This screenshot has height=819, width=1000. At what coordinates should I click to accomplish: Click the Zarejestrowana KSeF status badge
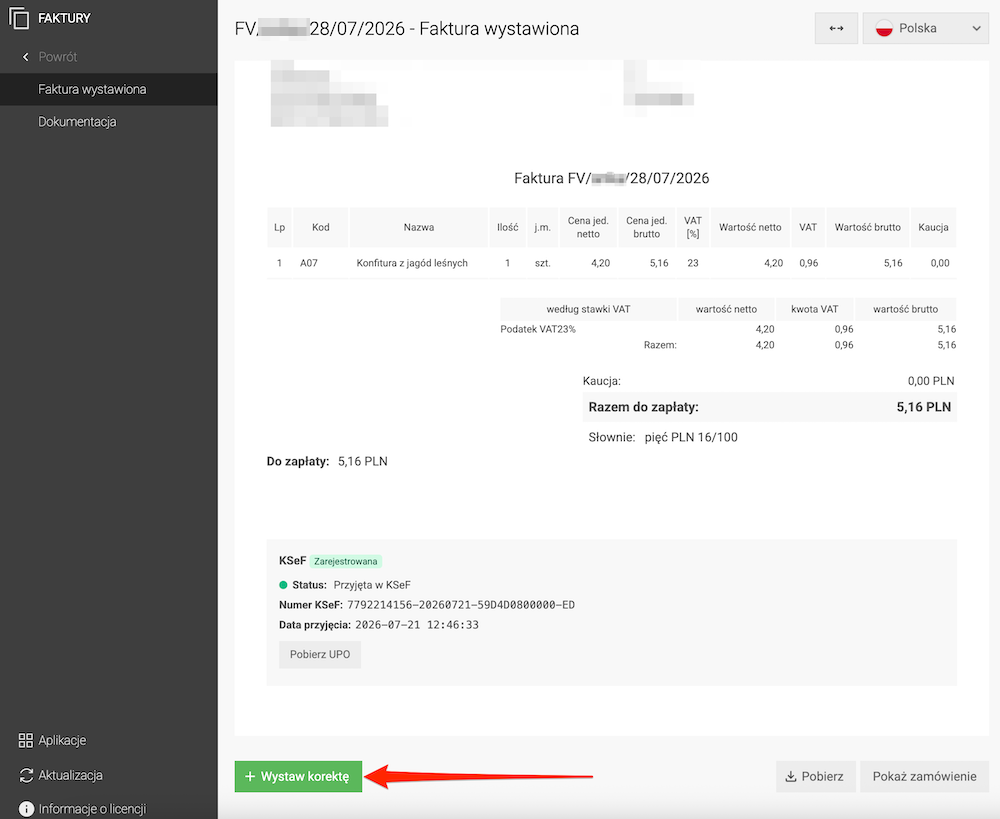(346, 561)
